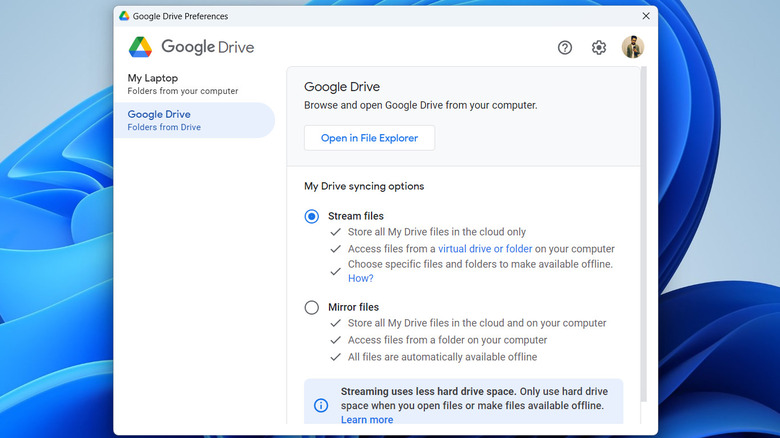Select the Mirror files radio button
Image resolution: width=780 pixels, height=438 pixels.
pos(312,308)
